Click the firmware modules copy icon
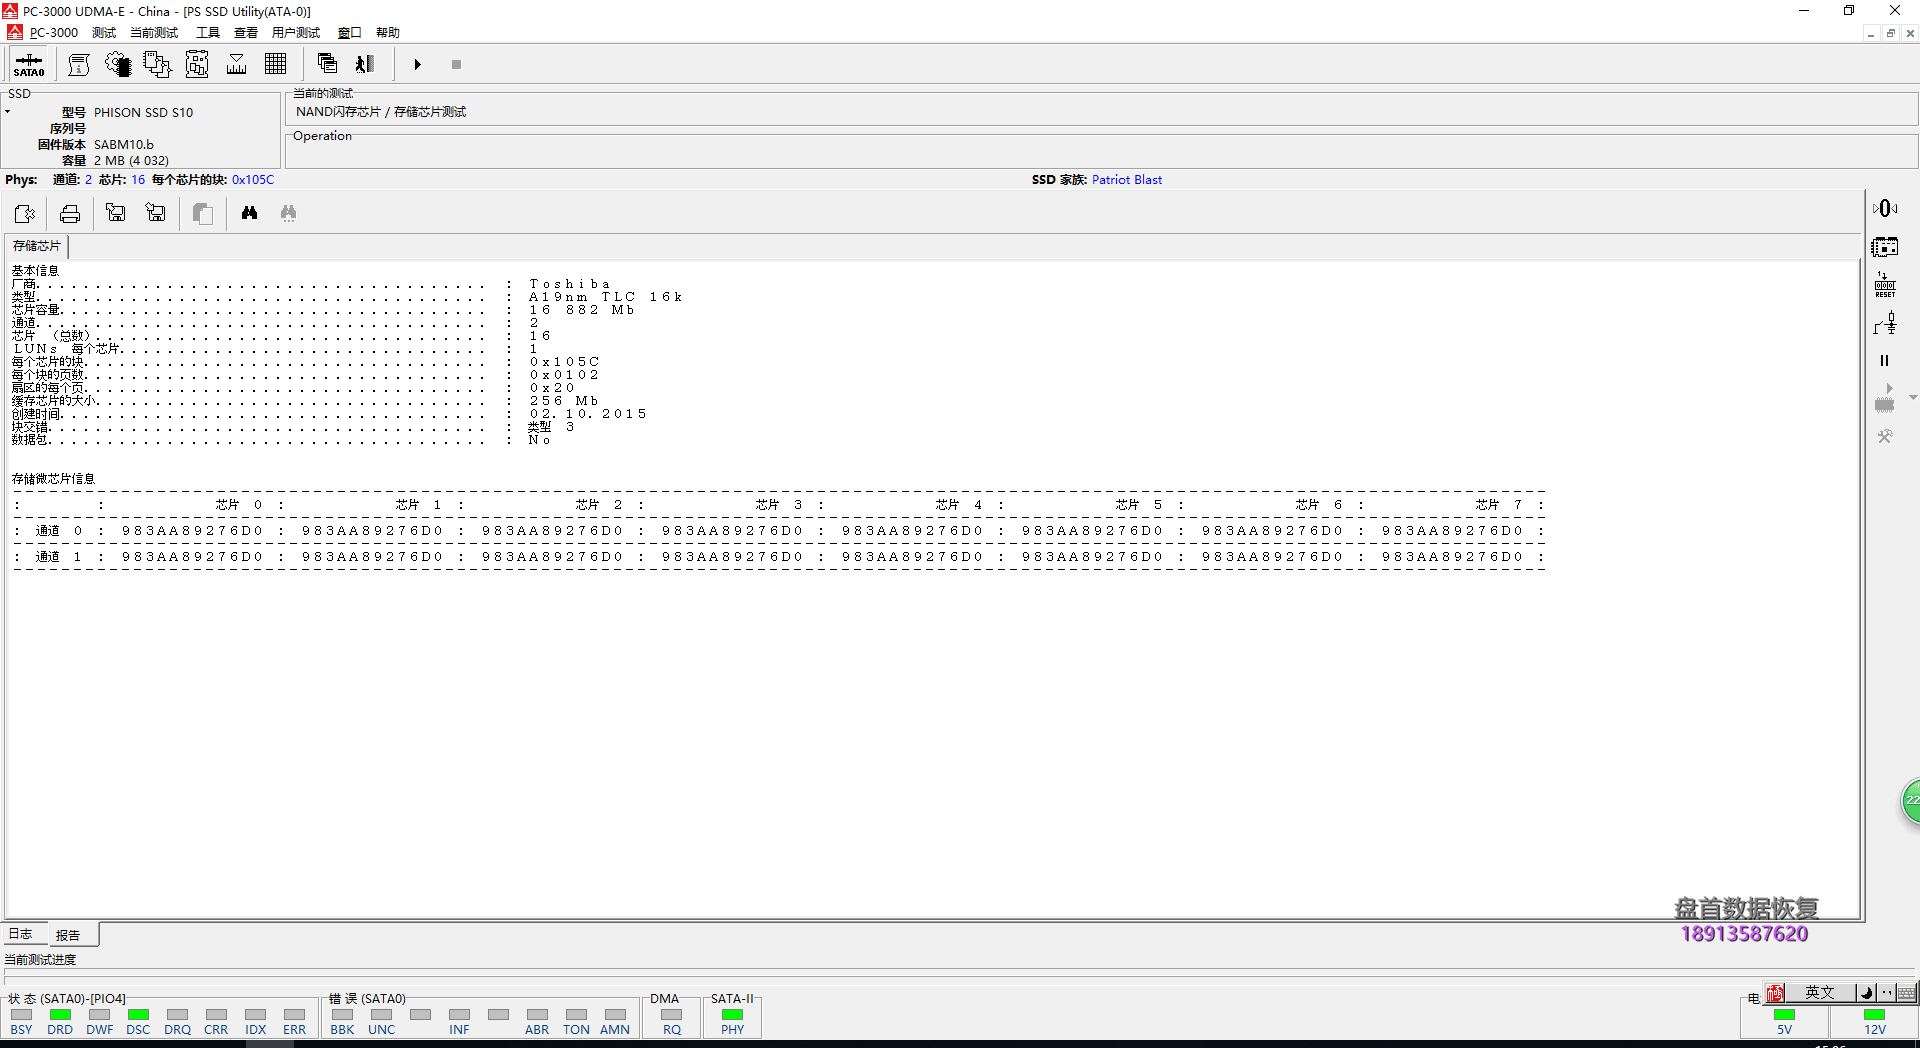This screenshot has height=1048, width=1920. [157, 65]
